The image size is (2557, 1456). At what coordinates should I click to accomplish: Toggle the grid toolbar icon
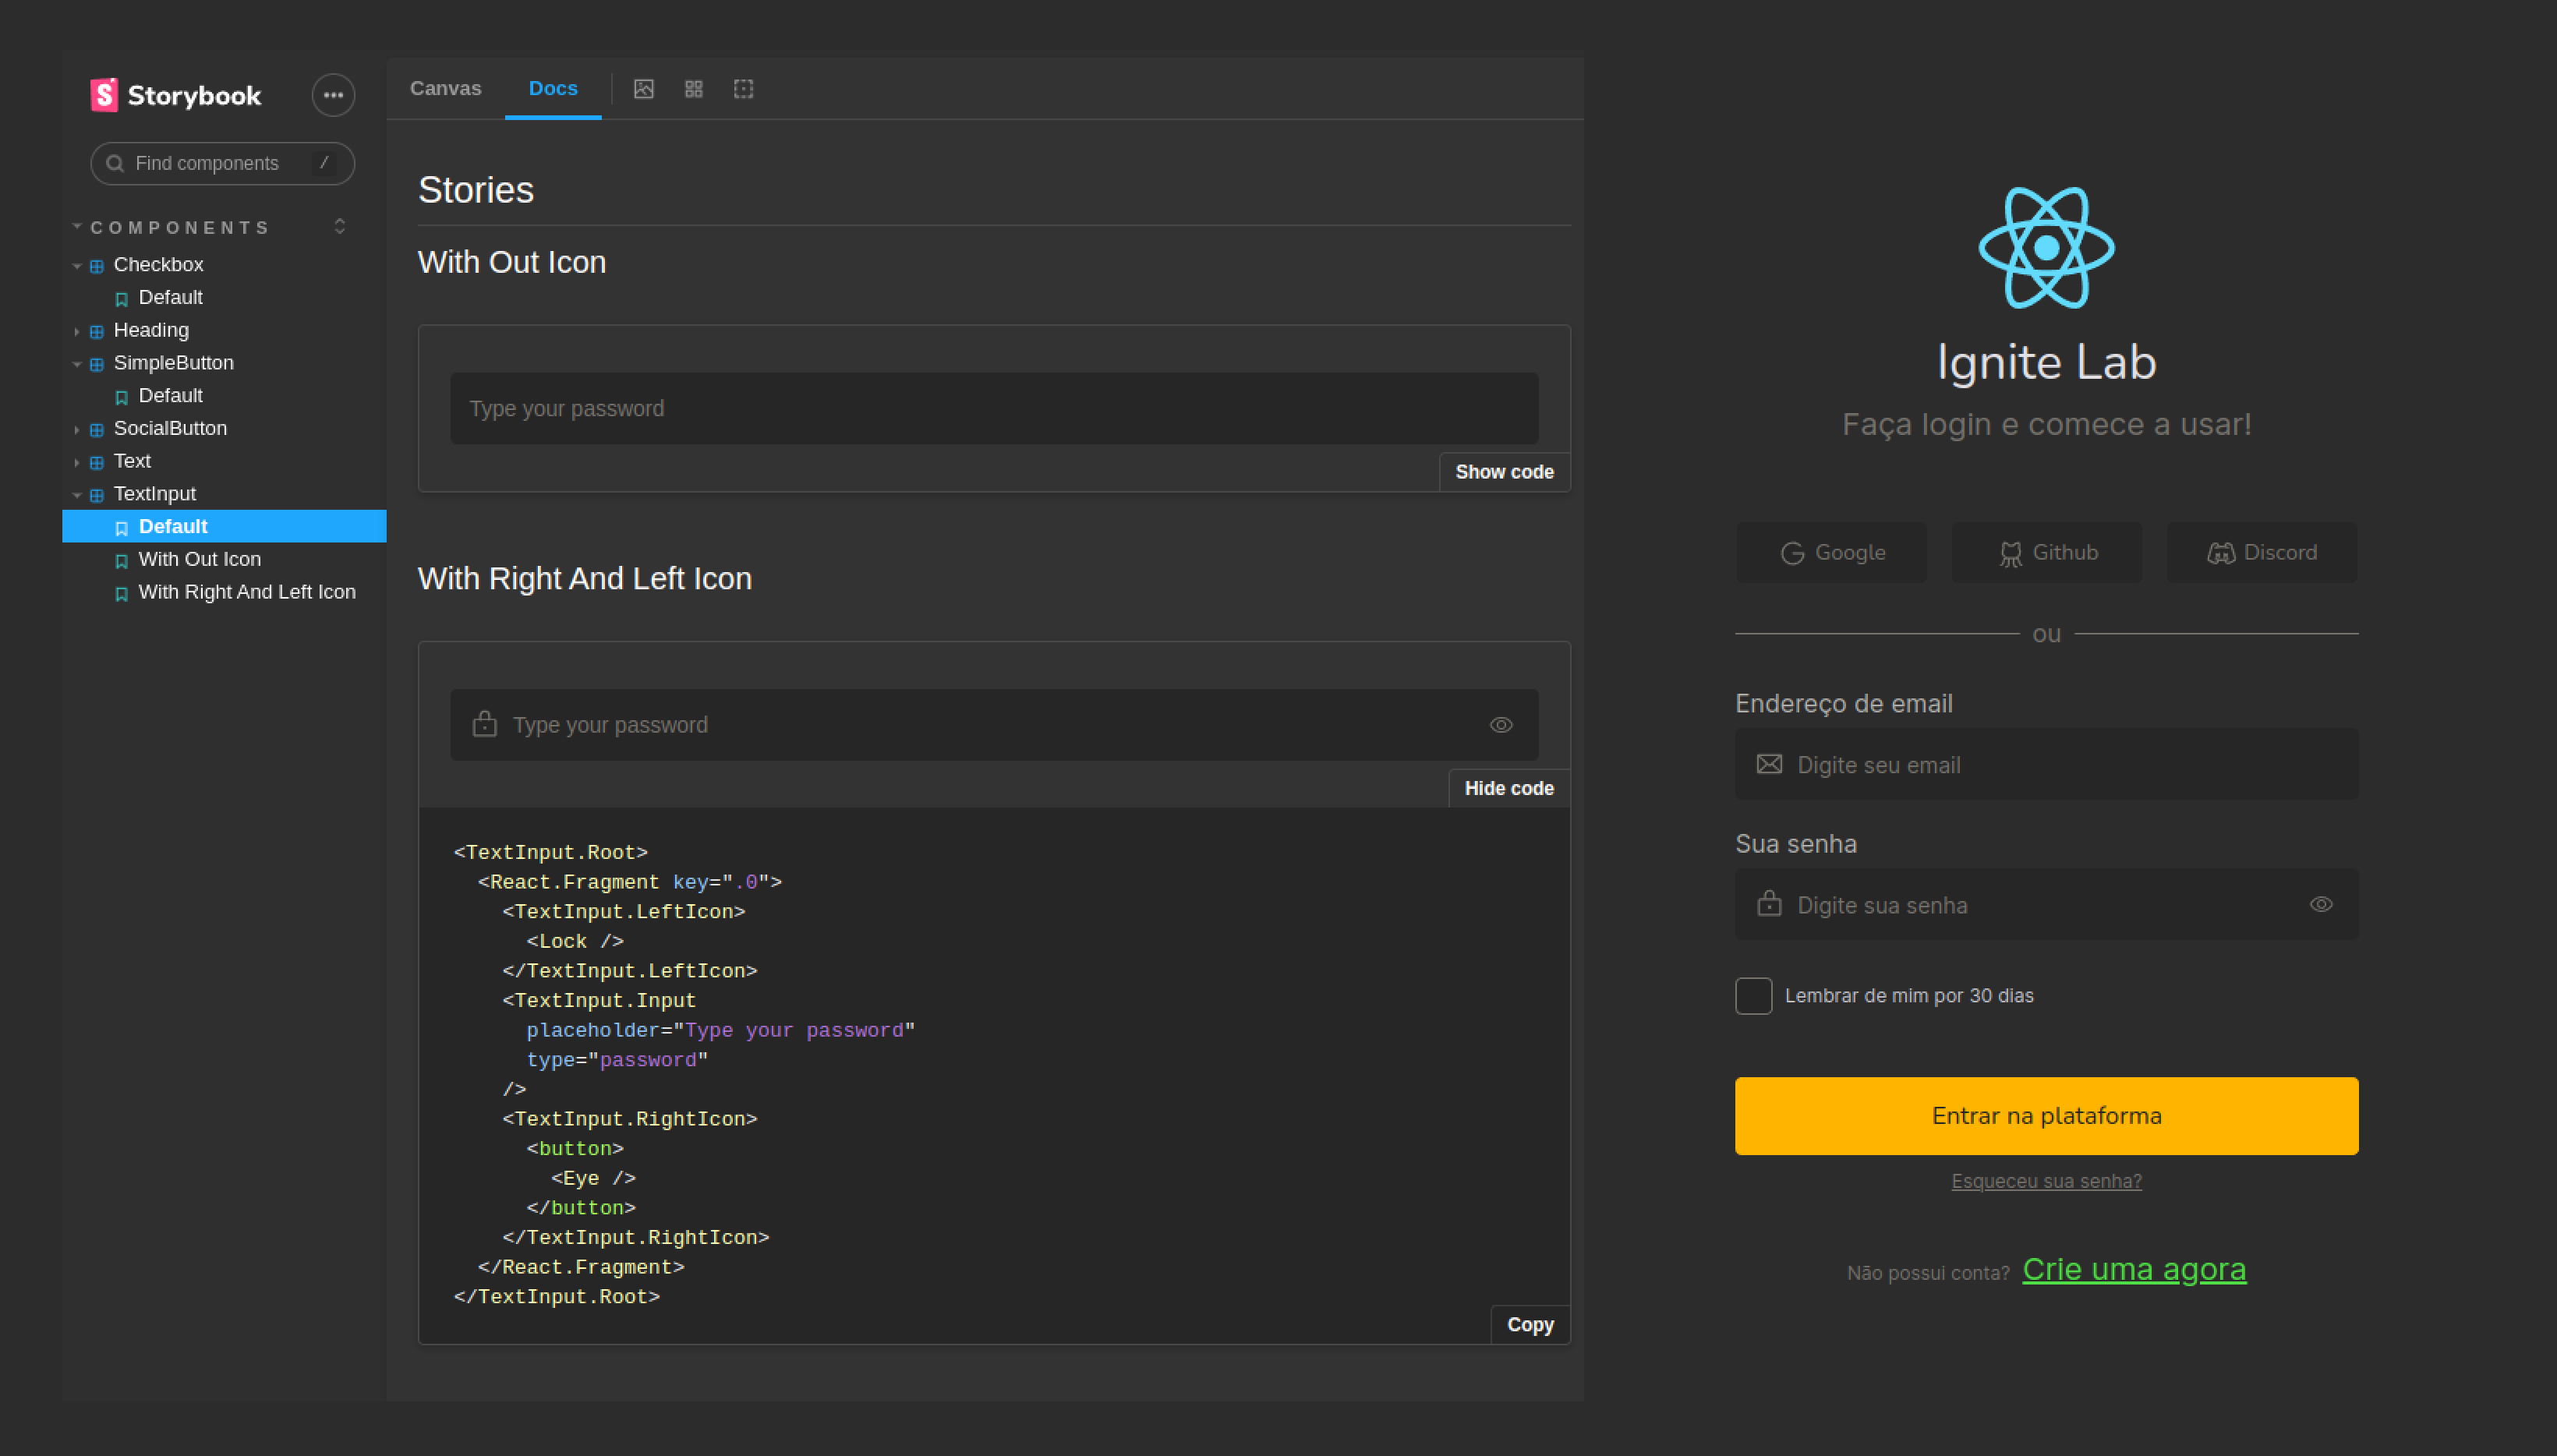693,89
